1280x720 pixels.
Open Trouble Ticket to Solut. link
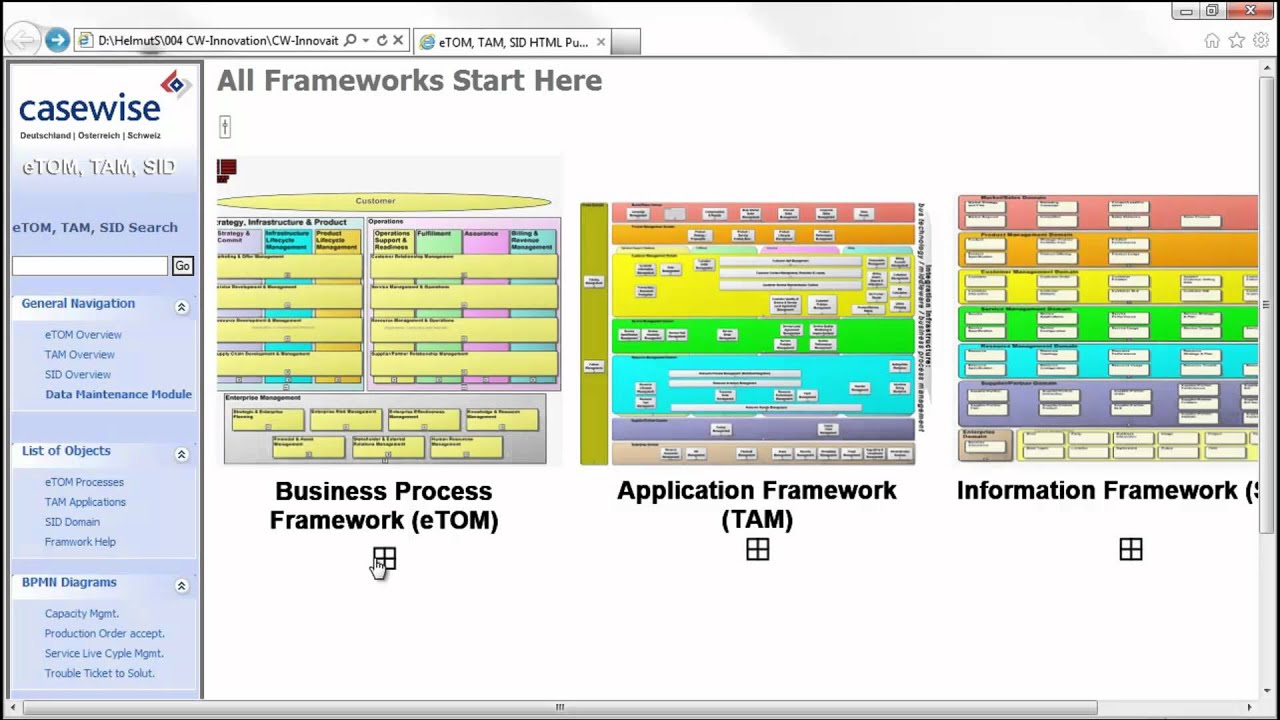tap(99, 674)
